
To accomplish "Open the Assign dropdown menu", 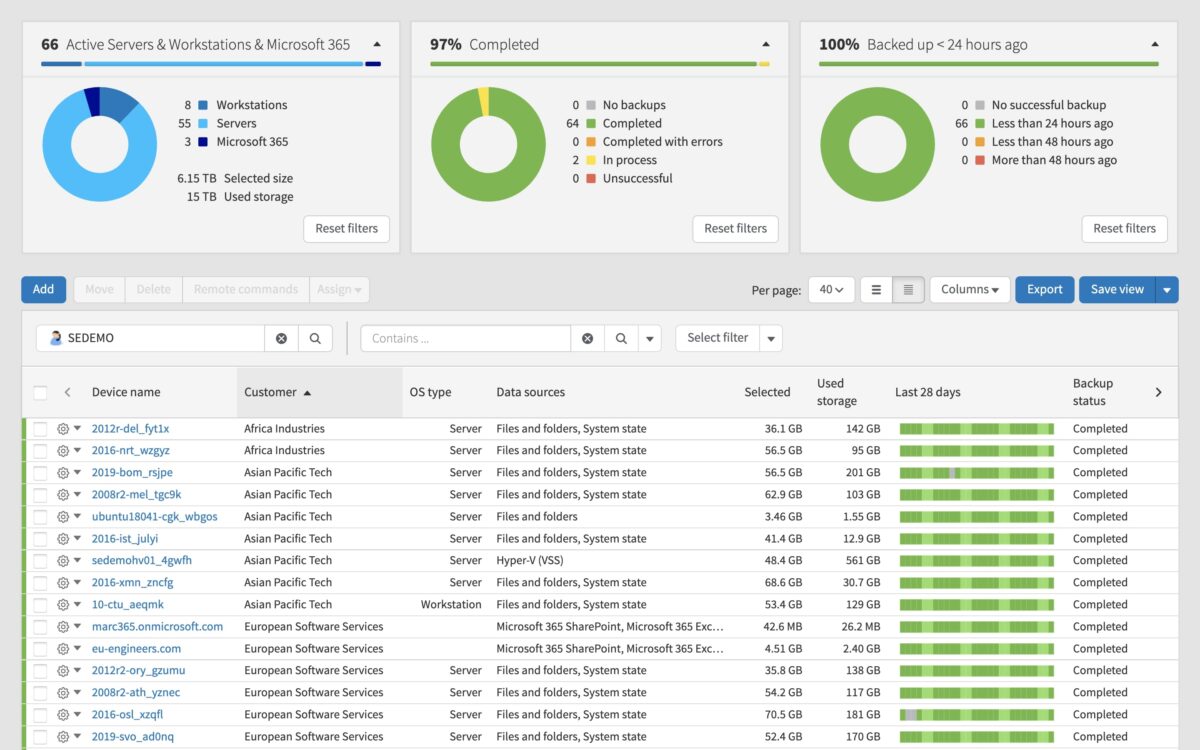I will point(339,289).
